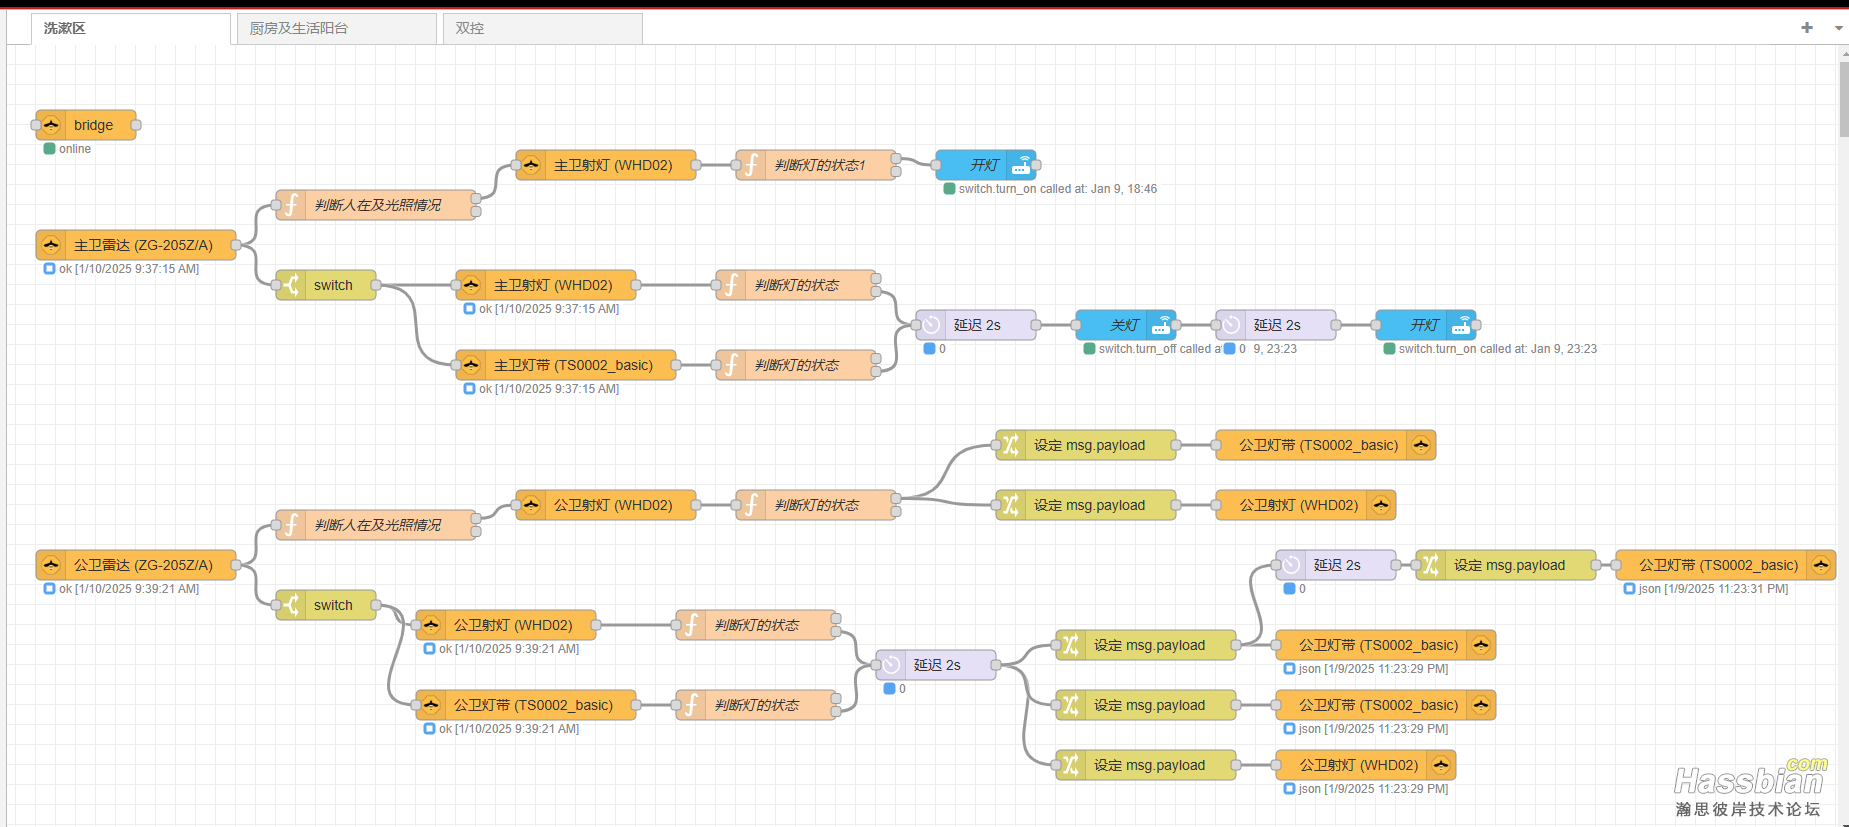Viewport: 1849px width, 827px height.
Task: Open the 双控 flow tab
Action: 543,29
